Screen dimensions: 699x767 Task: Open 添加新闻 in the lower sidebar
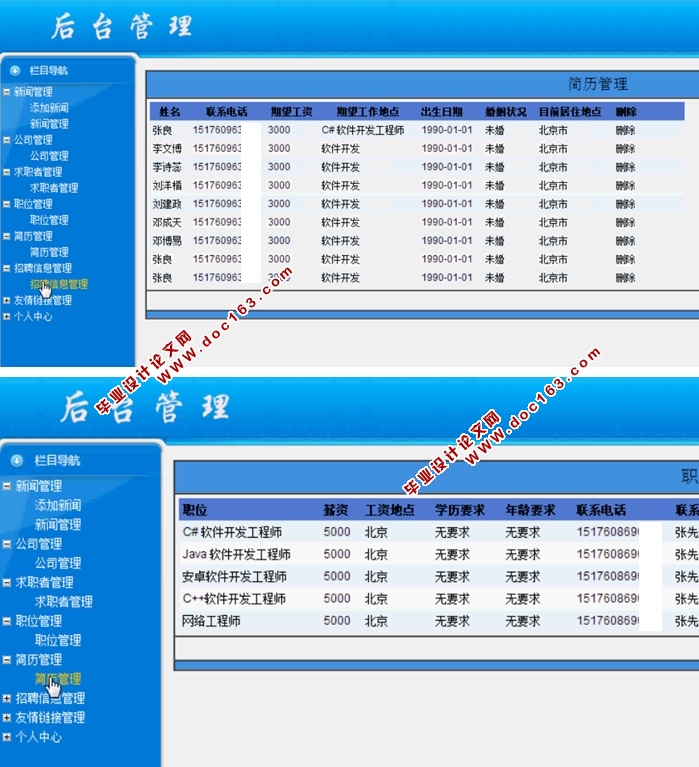click(58, 505)
